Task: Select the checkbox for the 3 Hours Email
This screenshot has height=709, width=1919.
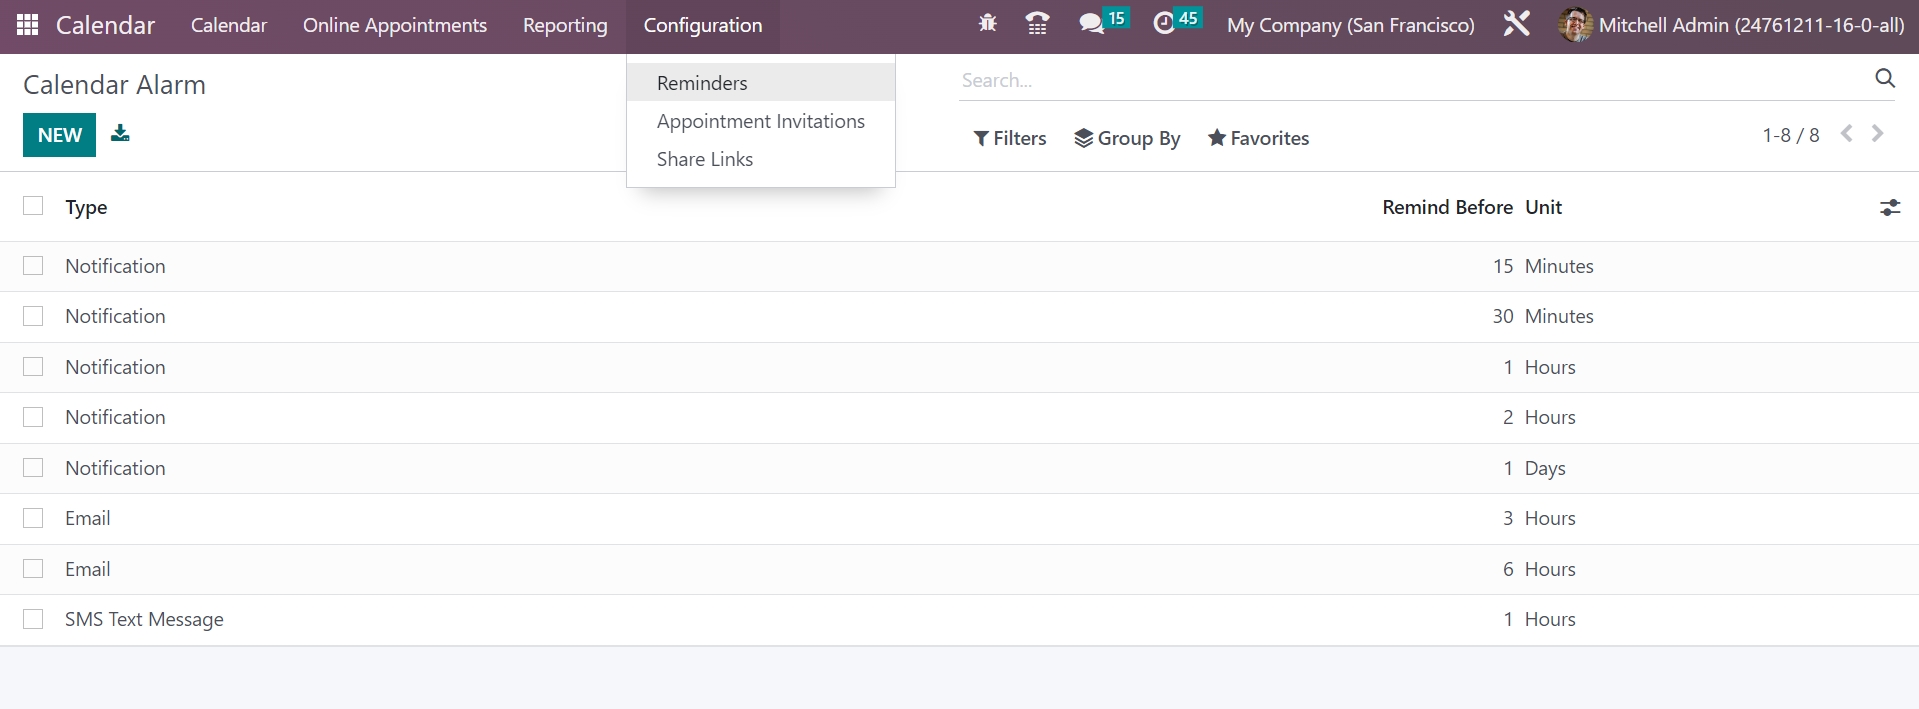Action: pos(33,518)
